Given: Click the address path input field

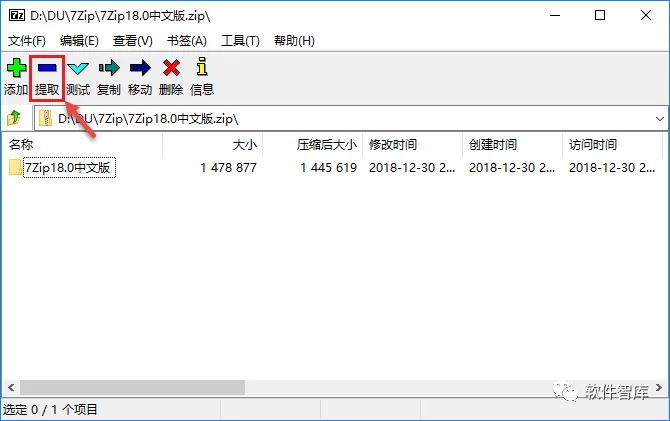Looking at the screenshot, I should 350,118.
